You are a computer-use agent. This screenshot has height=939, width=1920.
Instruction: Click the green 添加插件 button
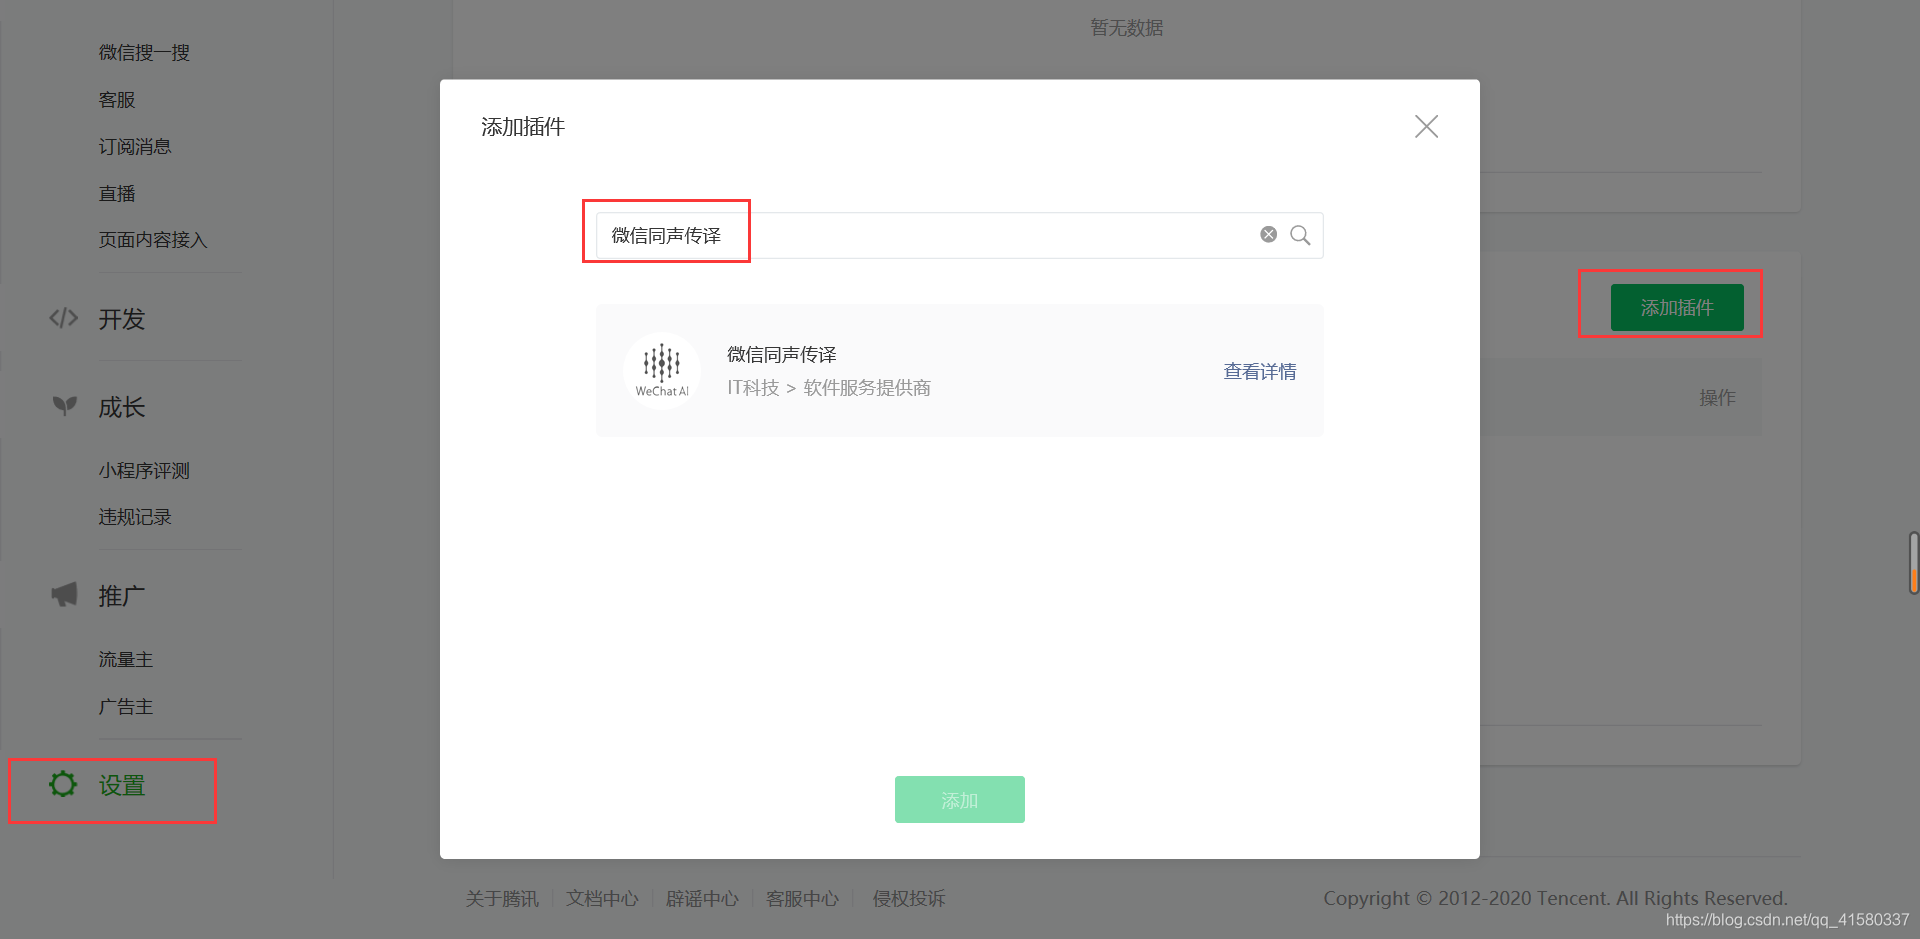click(1677, 307)
